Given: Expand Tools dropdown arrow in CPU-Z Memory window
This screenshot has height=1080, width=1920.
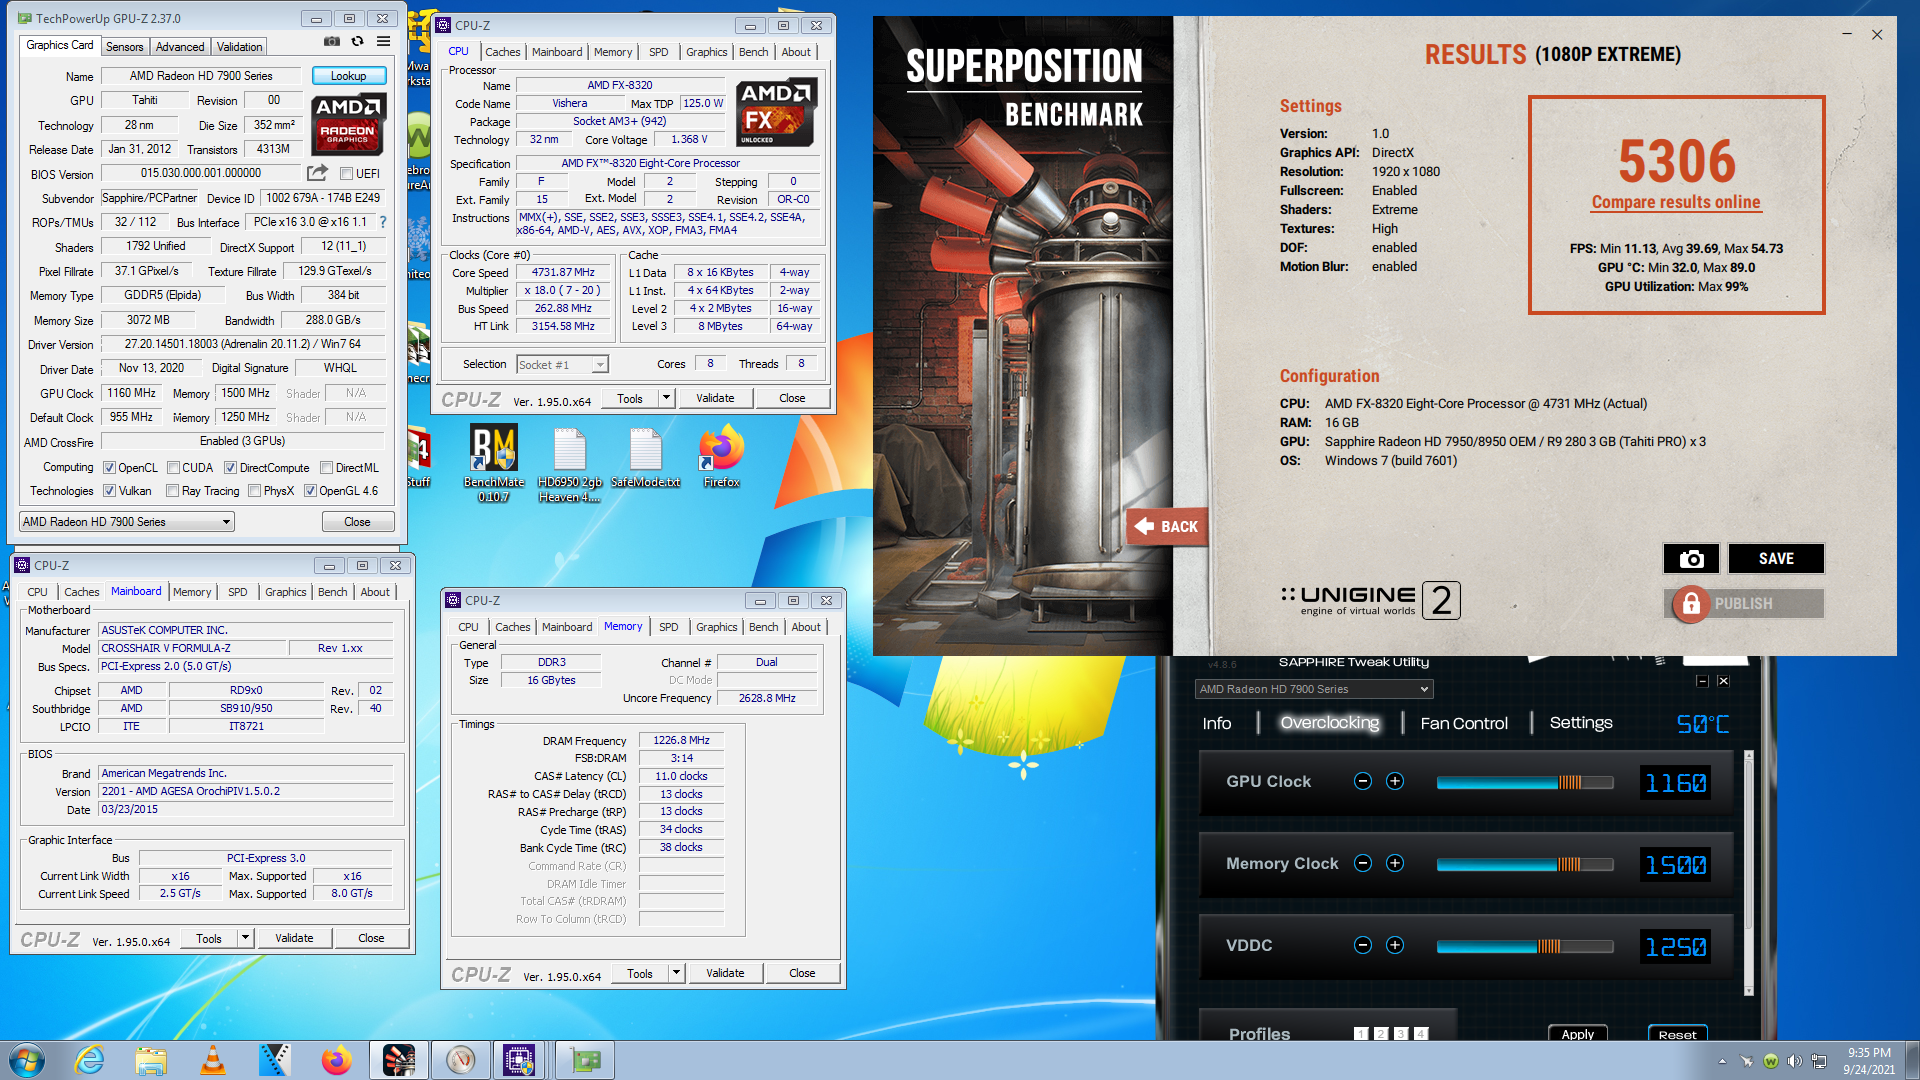Looking at the screenshot, I should [676, 973].
